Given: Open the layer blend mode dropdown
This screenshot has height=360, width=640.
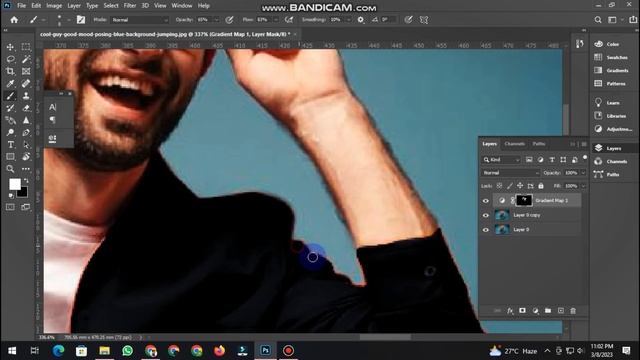Looking at the screenshot, I should pyautogui.click(x=511, y=173).
